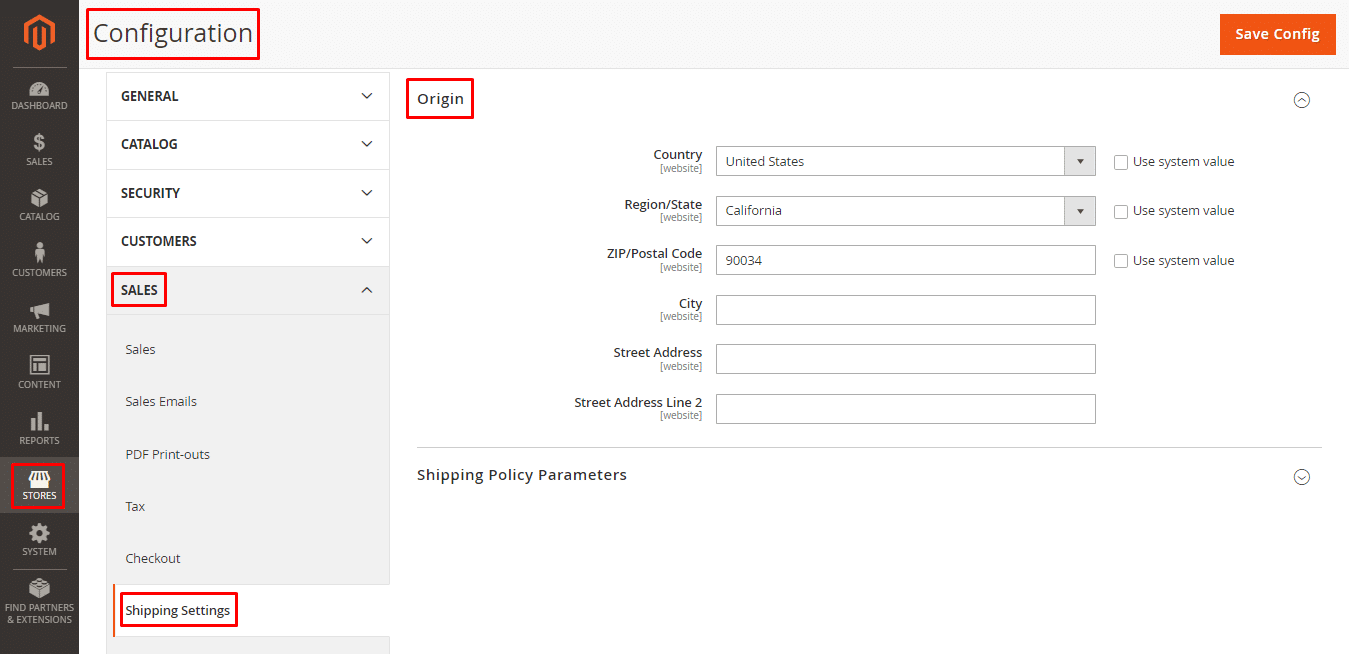The height and width of the screenshot is (654, 1349).
Task: Enable Use system value for Country
Action: (x=1120, y=161)
